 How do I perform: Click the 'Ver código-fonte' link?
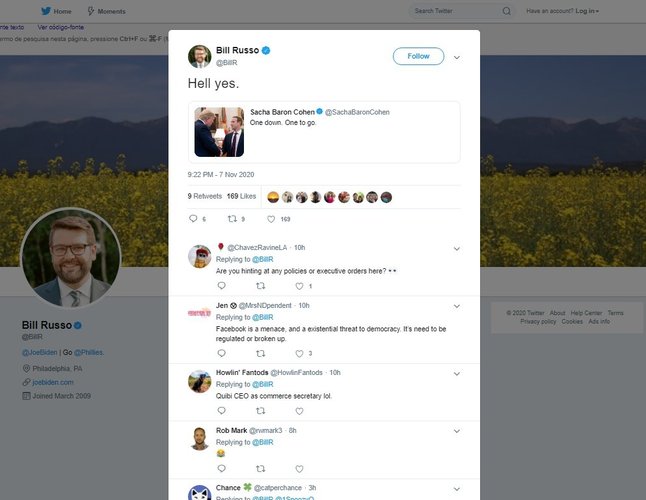pyautogui.click(x=61, y=27)
